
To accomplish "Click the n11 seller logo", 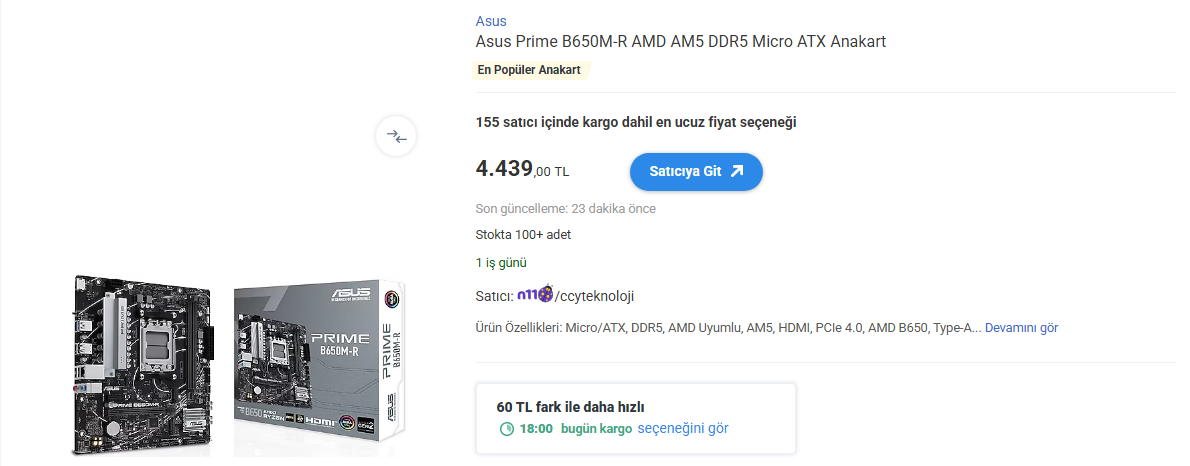I will [535, 295].
